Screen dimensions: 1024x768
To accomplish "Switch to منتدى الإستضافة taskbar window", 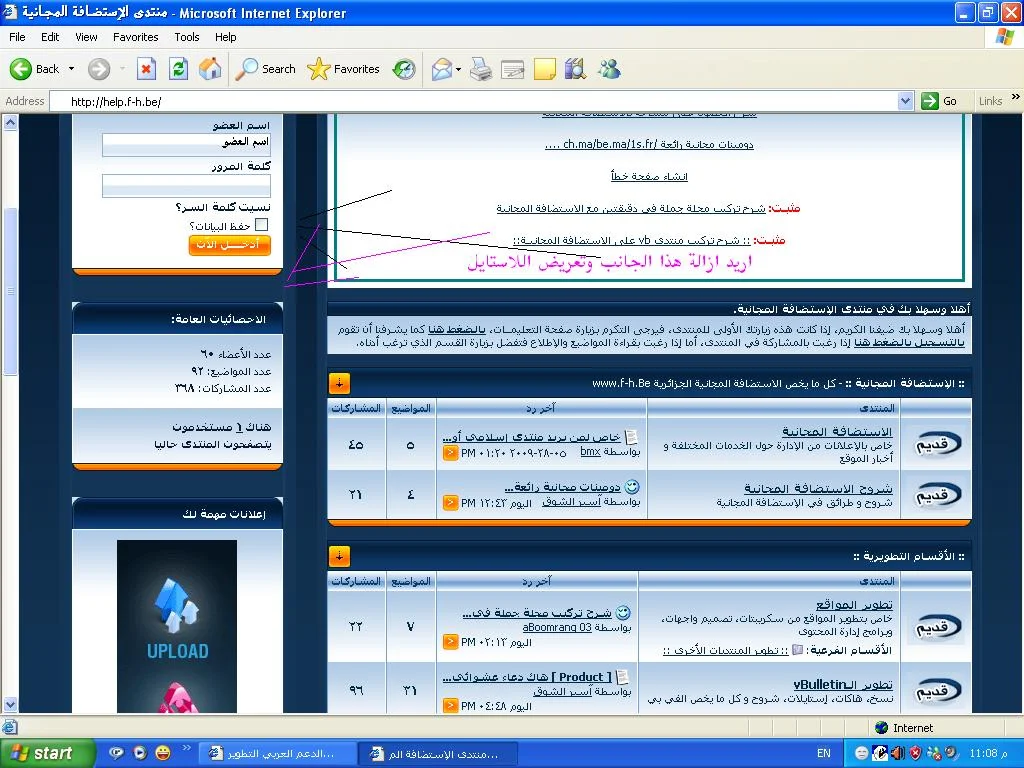I will pos(438,754).
